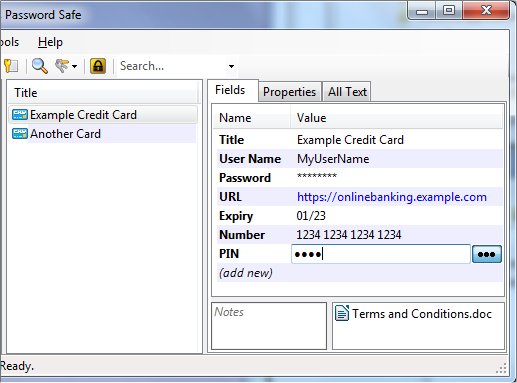Select Another Card entry in list
Screen dimensions: 517x383
point(102,134)
